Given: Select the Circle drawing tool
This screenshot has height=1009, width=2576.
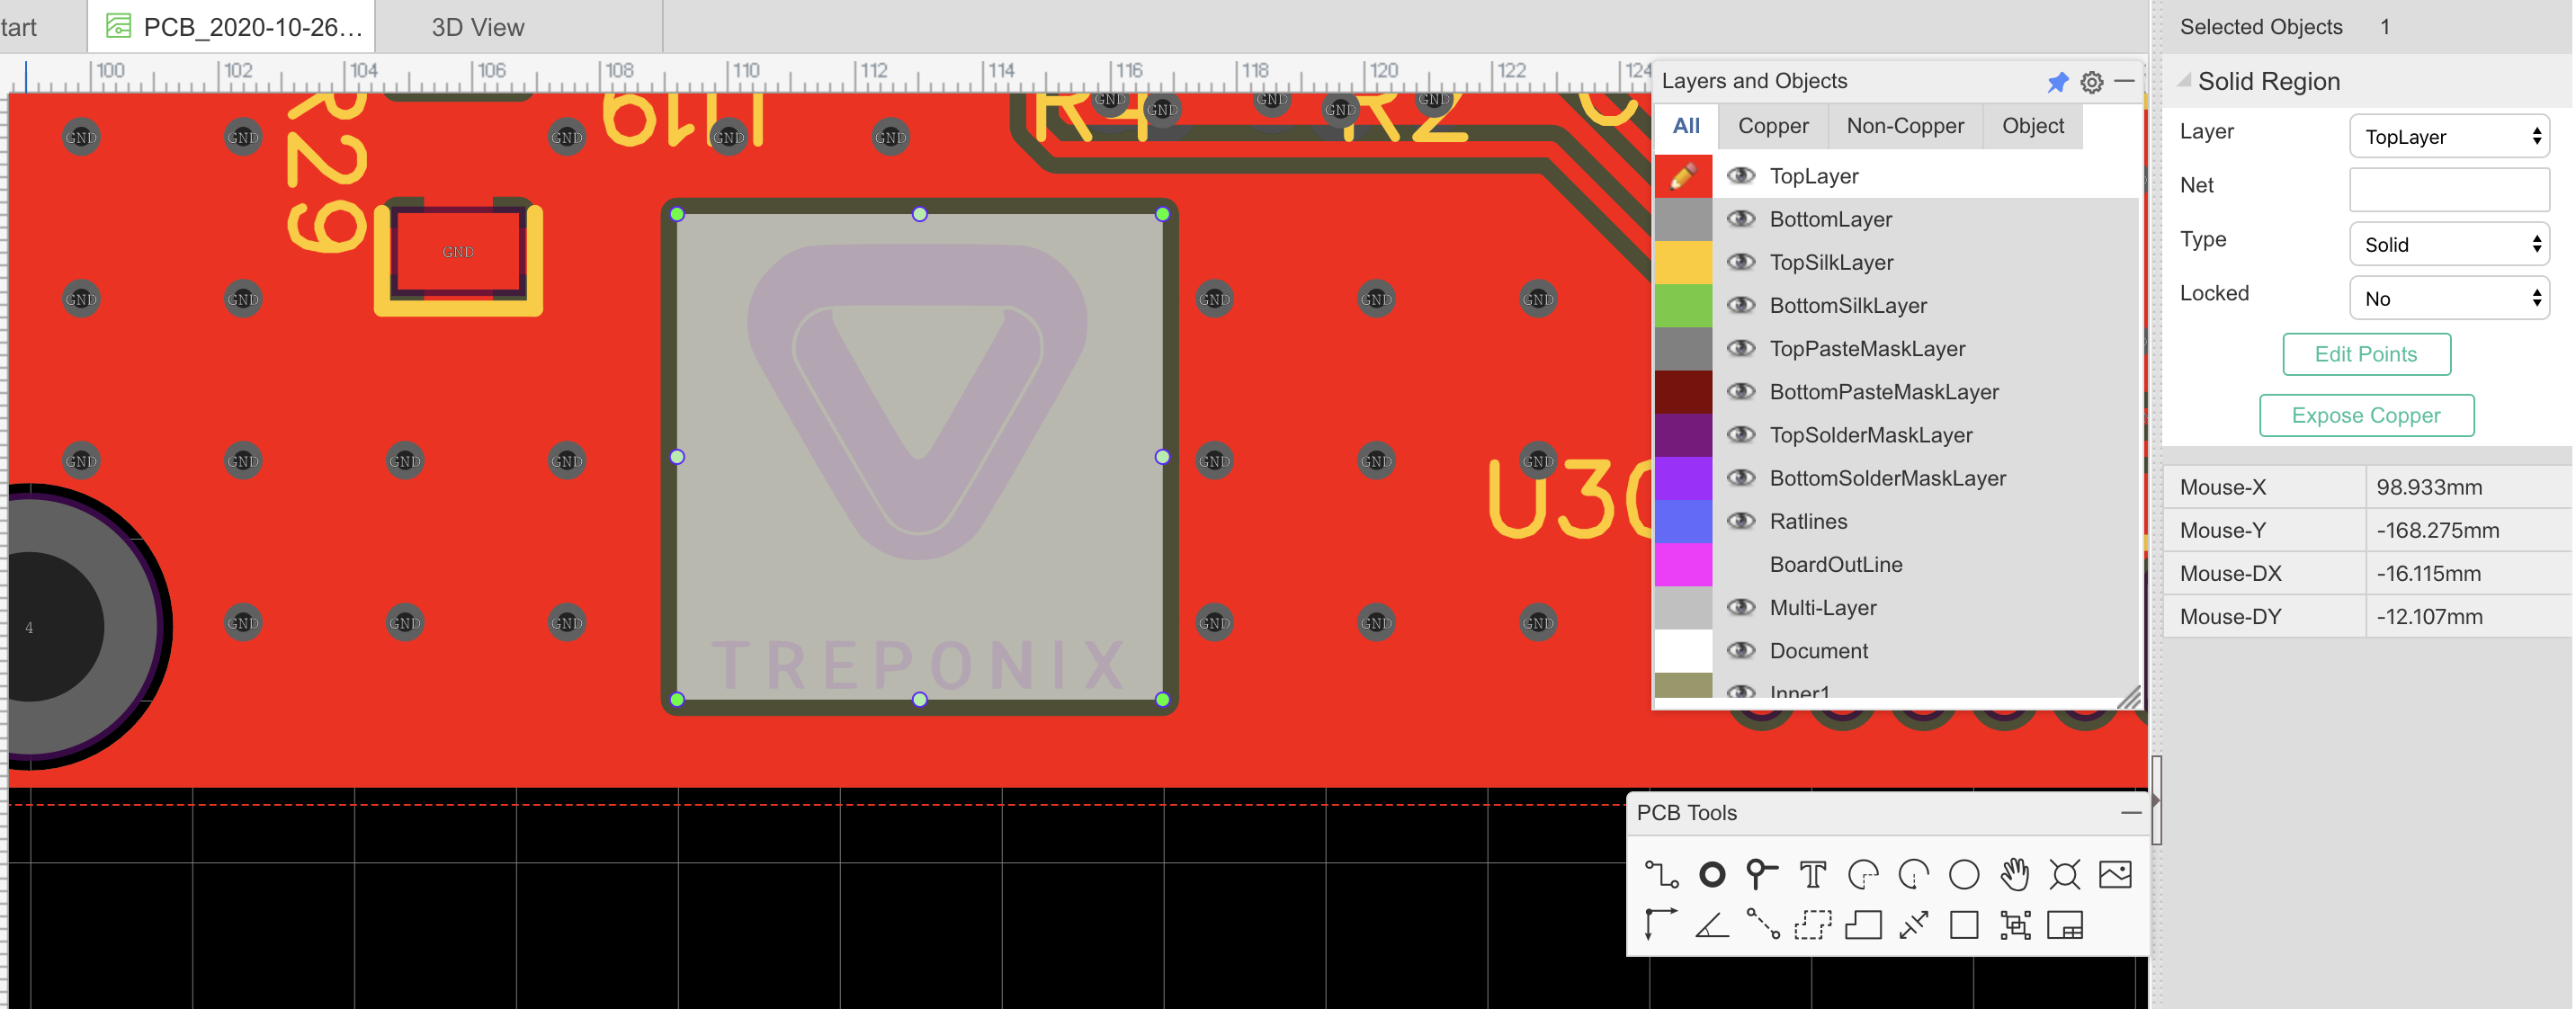Looking at the screenshot, I should (1964, 874).
